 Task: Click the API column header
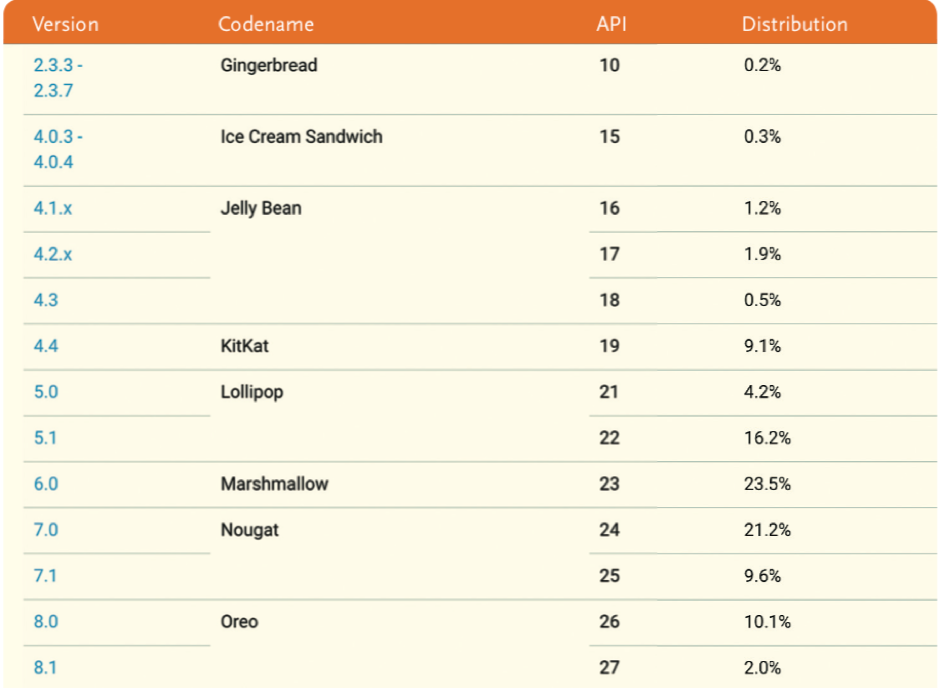611,24
